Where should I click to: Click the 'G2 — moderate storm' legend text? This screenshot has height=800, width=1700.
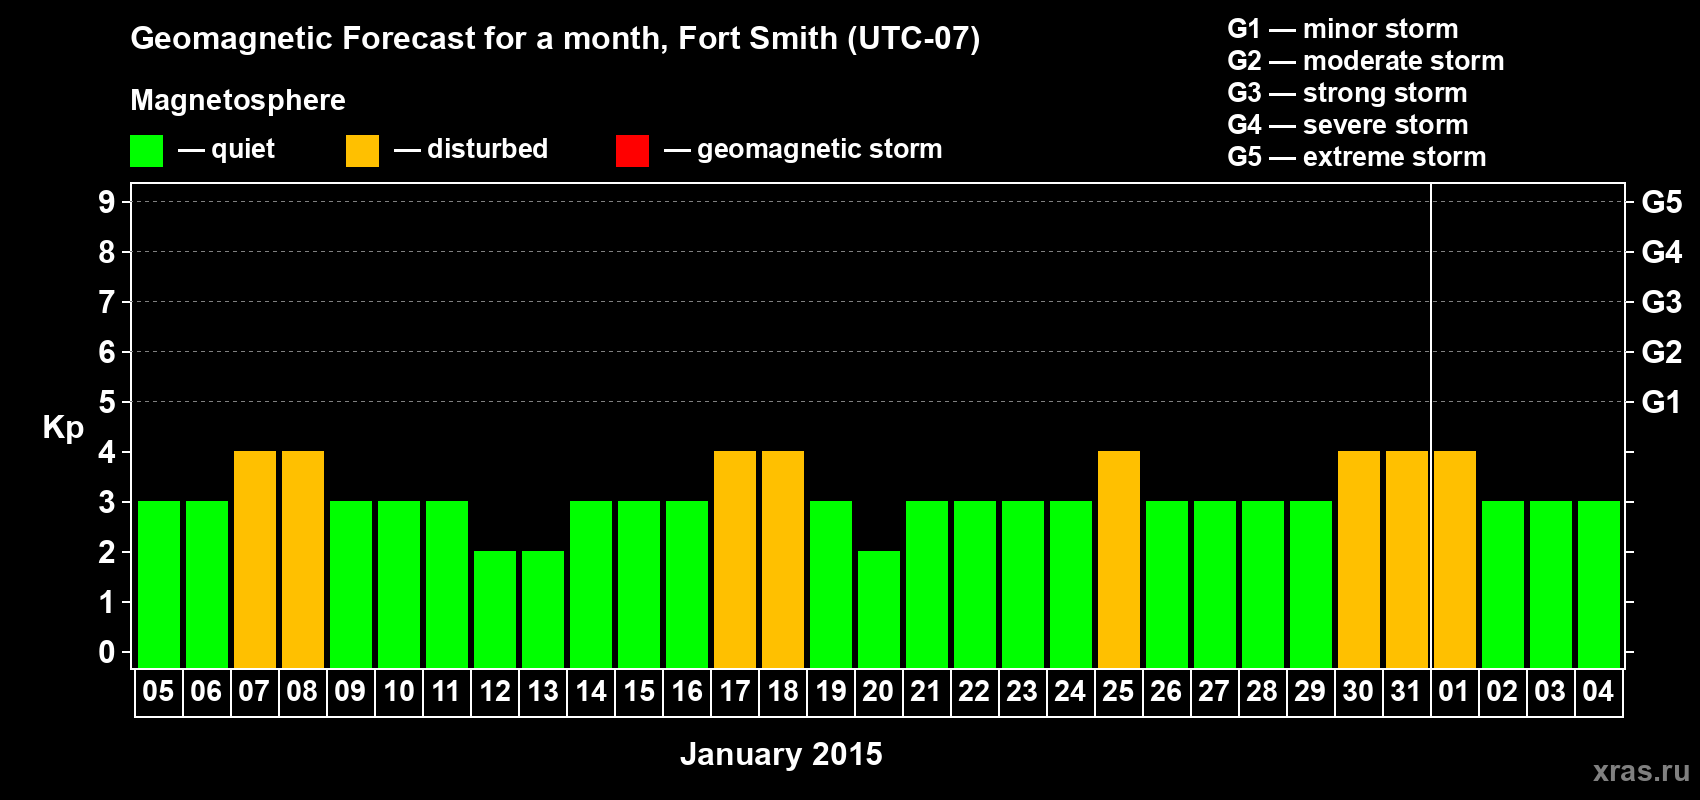[1366, 61]
